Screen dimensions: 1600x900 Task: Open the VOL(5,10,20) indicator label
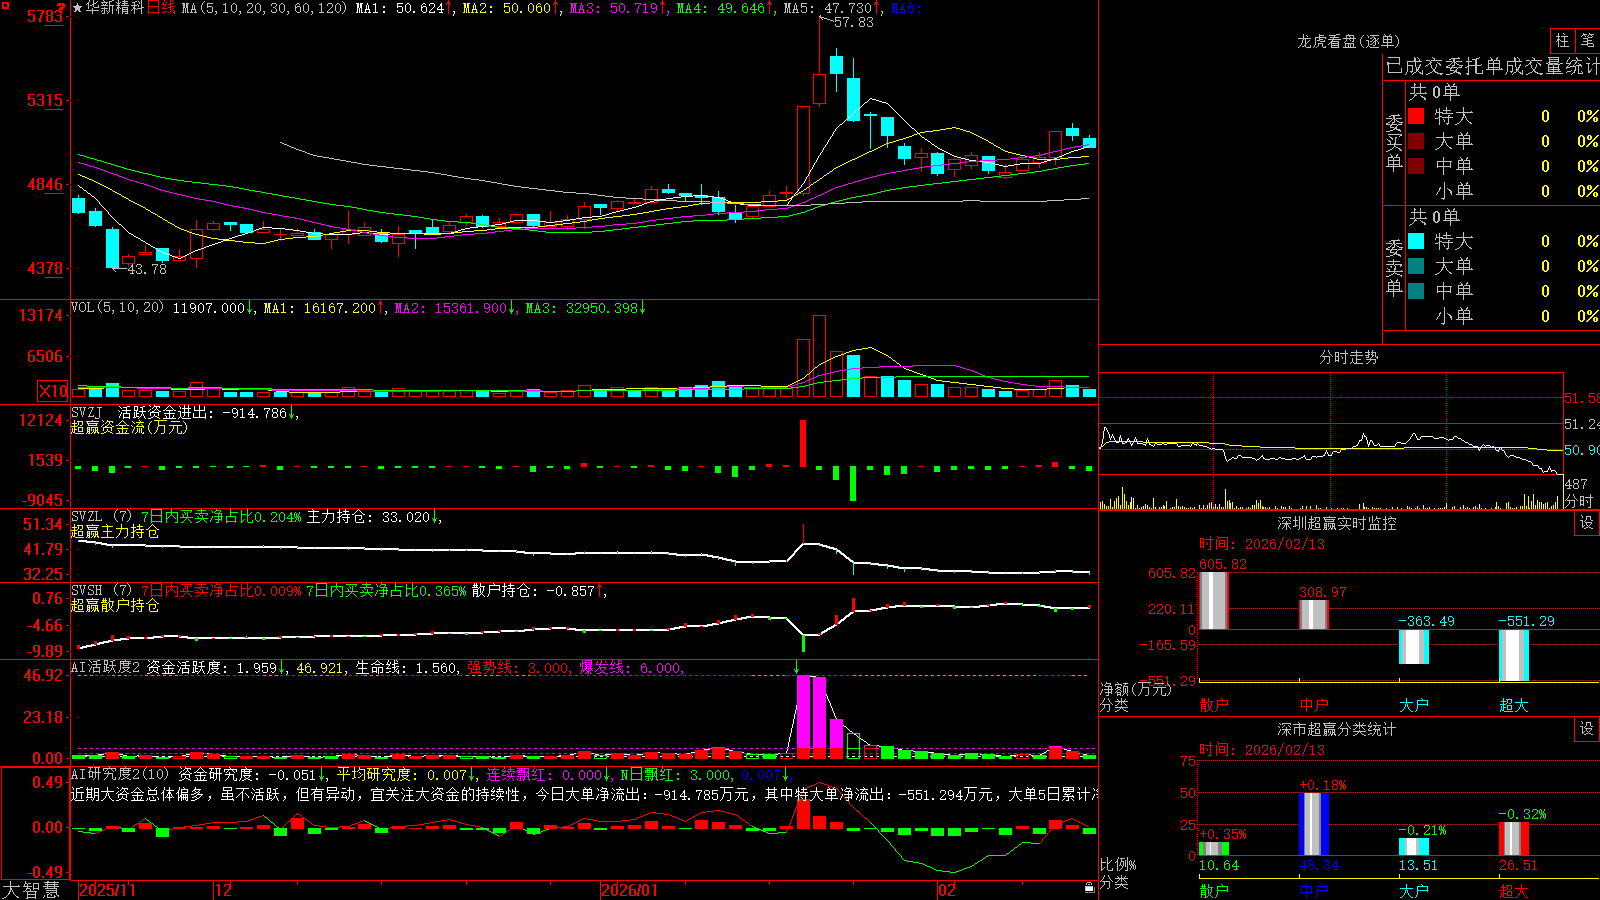pos(117,308)
